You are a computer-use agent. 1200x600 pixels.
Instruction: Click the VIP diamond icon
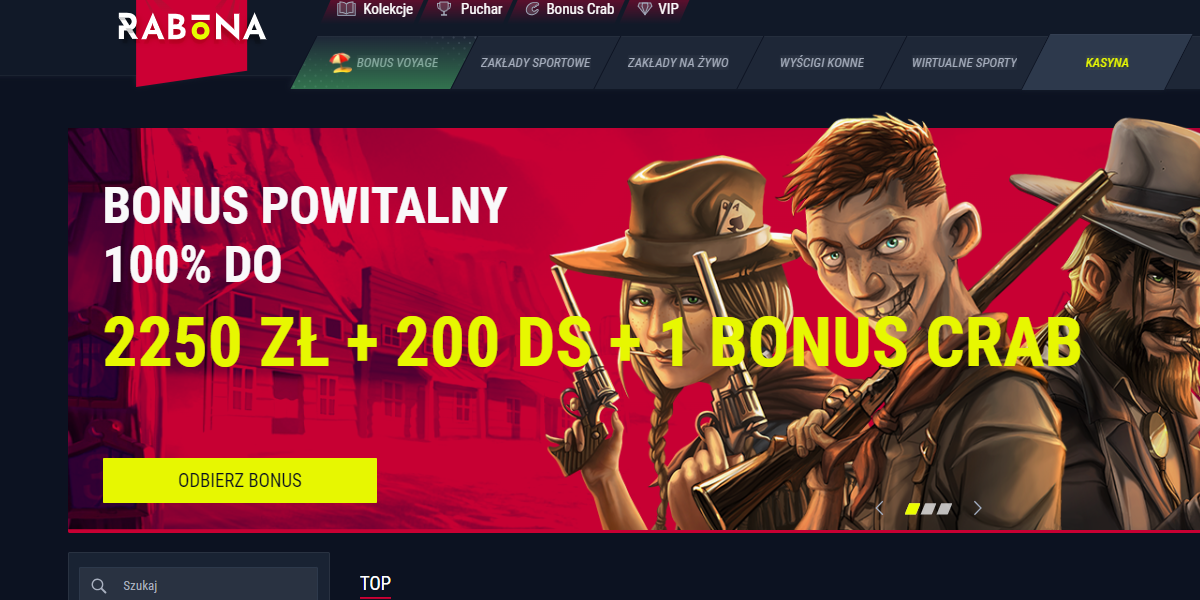click(644, 9)
